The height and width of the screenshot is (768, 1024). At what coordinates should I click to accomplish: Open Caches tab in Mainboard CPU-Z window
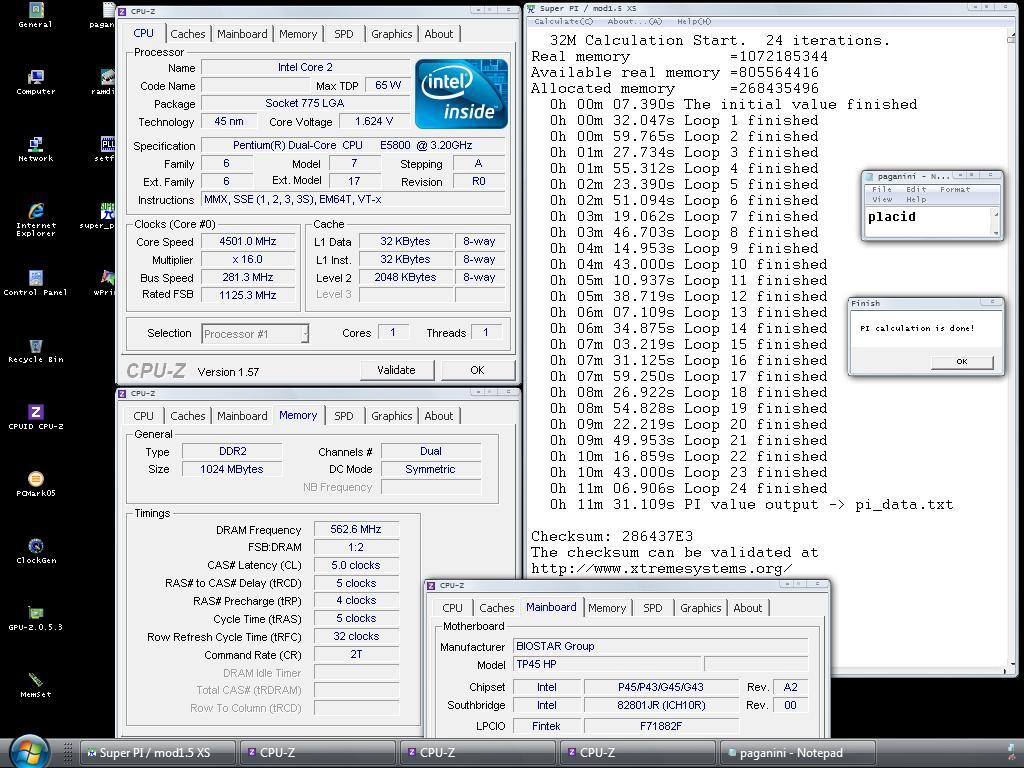[496, 608]
